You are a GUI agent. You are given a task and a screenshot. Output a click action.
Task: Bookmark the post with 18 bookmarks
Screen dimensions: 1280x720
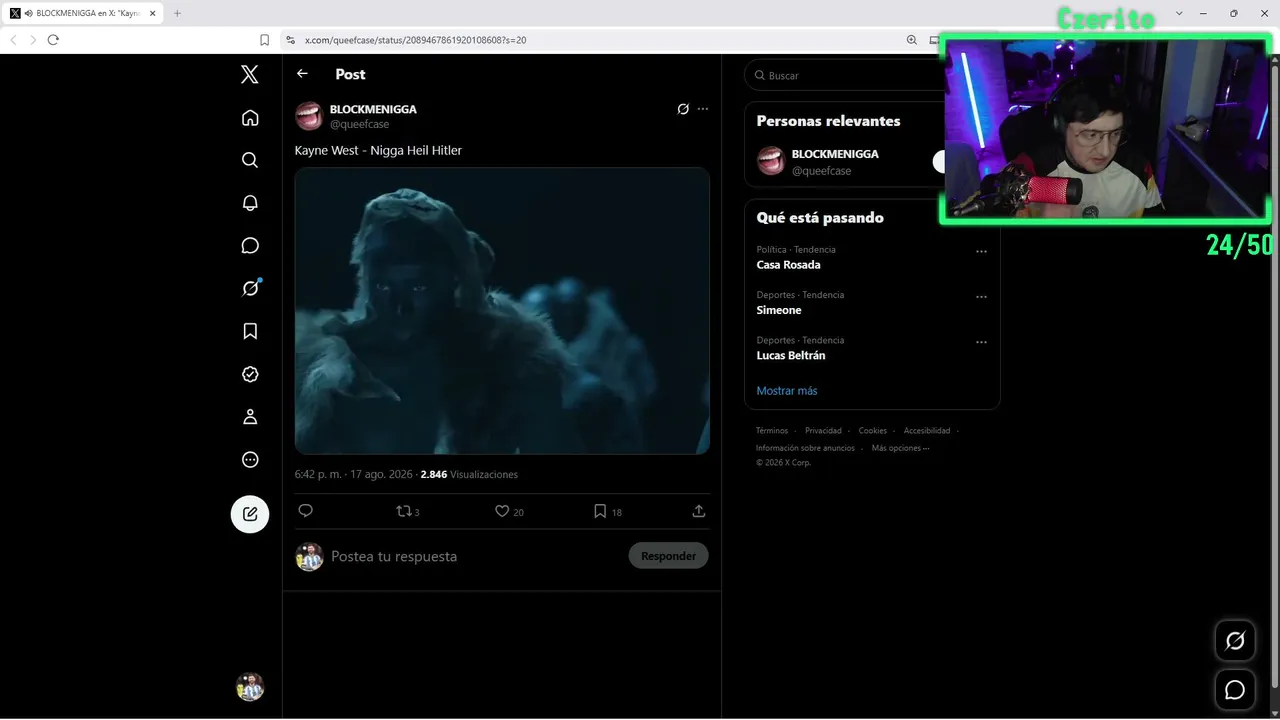pos(607,511)
